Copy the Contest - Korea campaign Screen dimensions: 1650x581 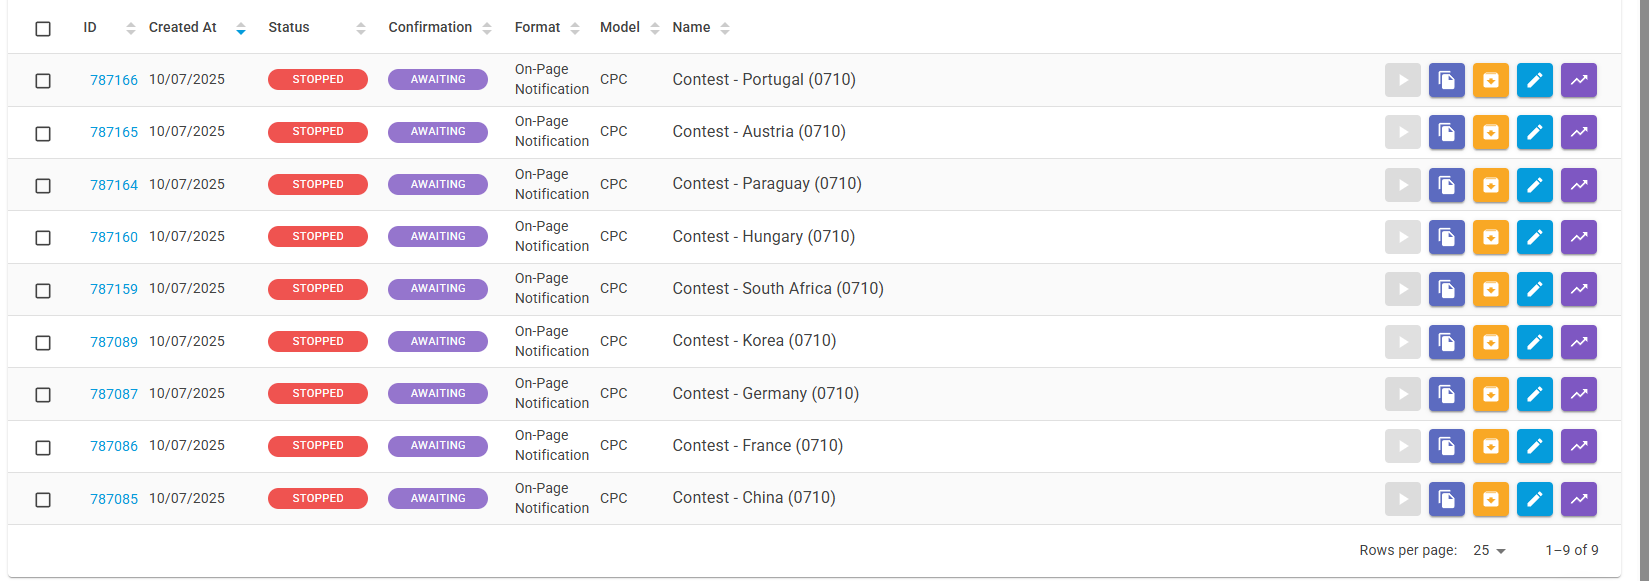[1446, 342]
